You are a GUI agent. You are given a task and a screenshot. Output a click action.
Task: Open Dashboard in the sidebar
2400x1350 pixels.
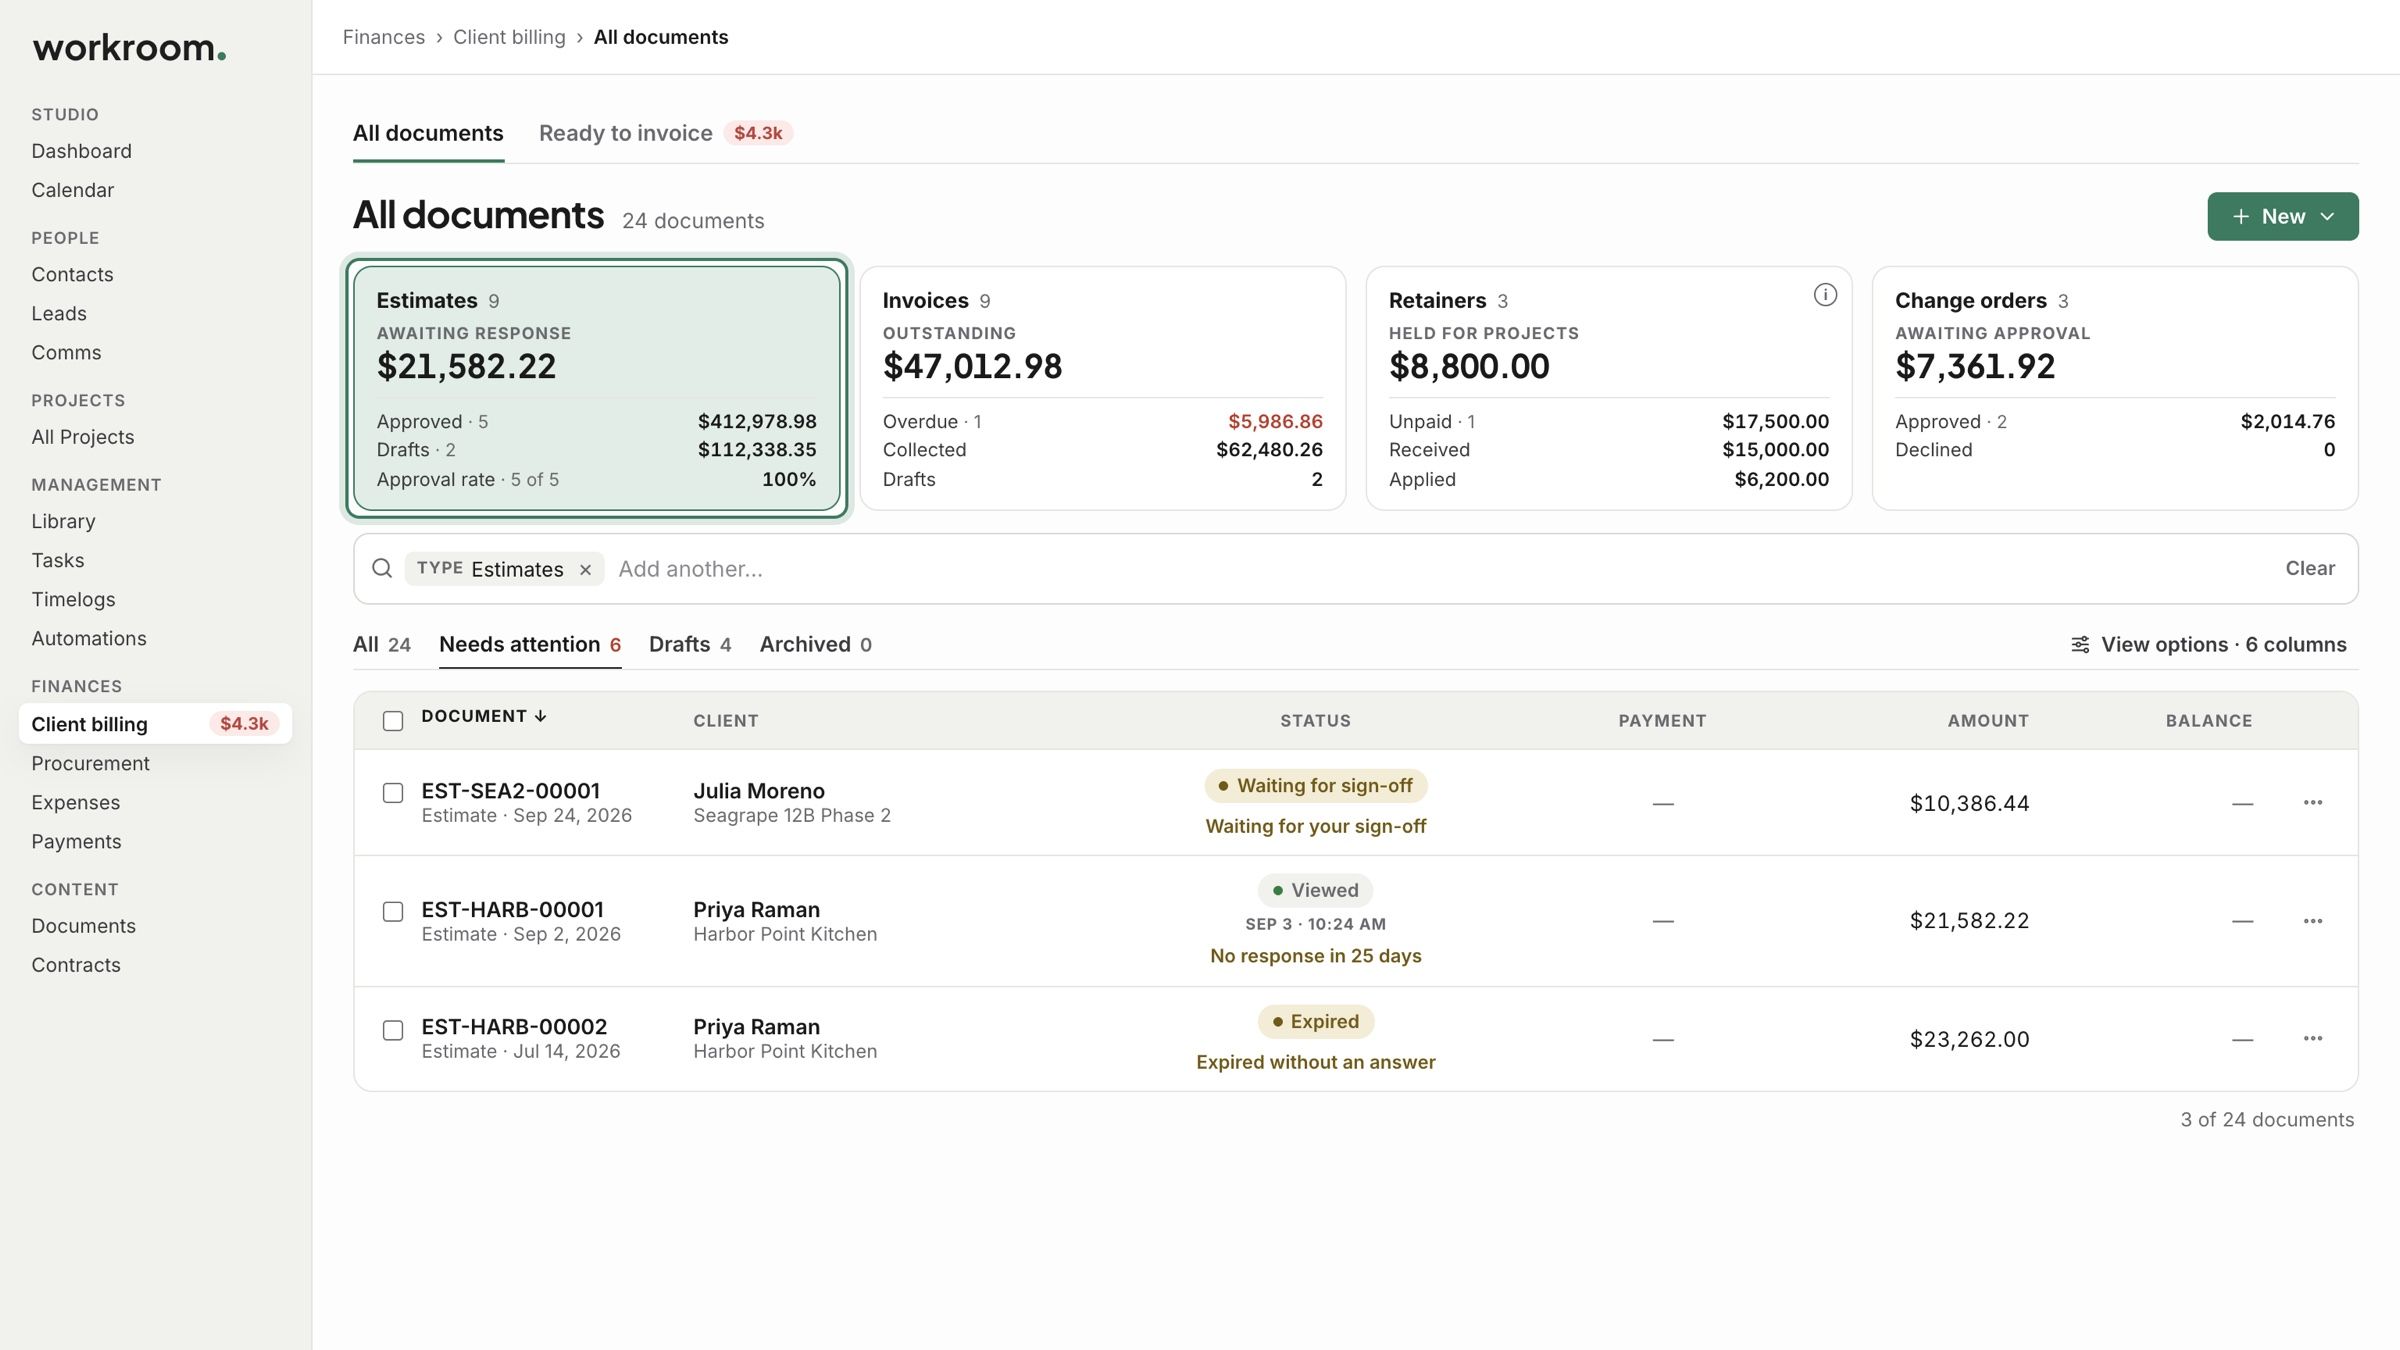(x=81, y=151)
